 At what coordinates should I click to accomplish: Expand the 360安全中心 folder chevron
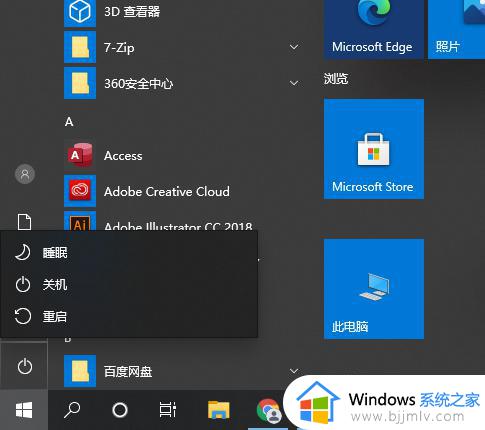point(294,83)
